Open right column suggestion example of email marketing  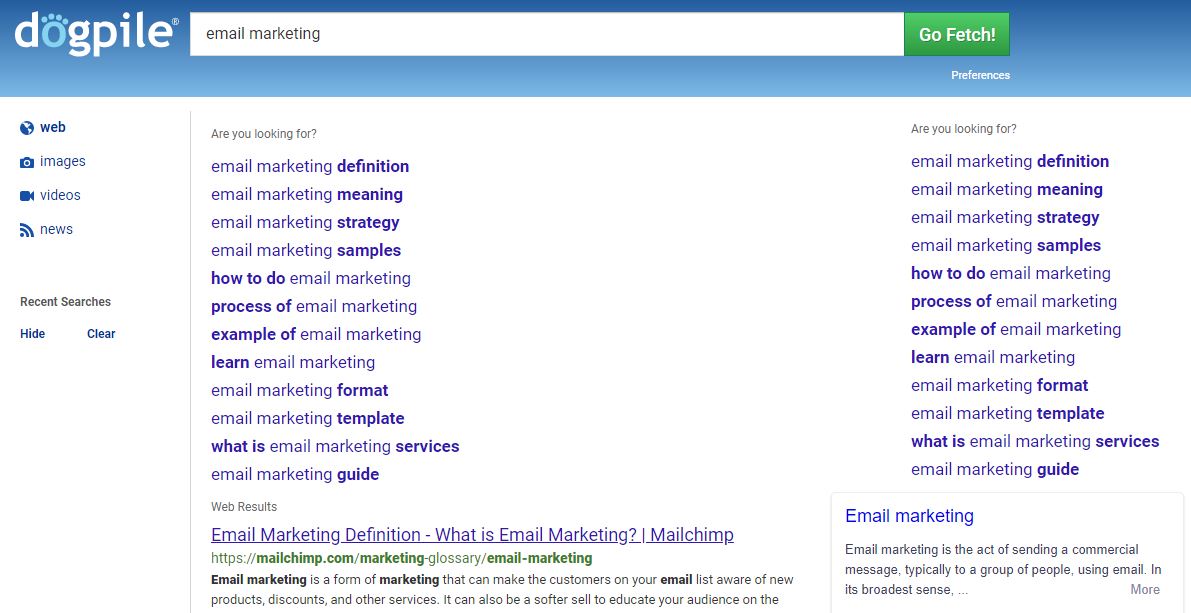1016,330
